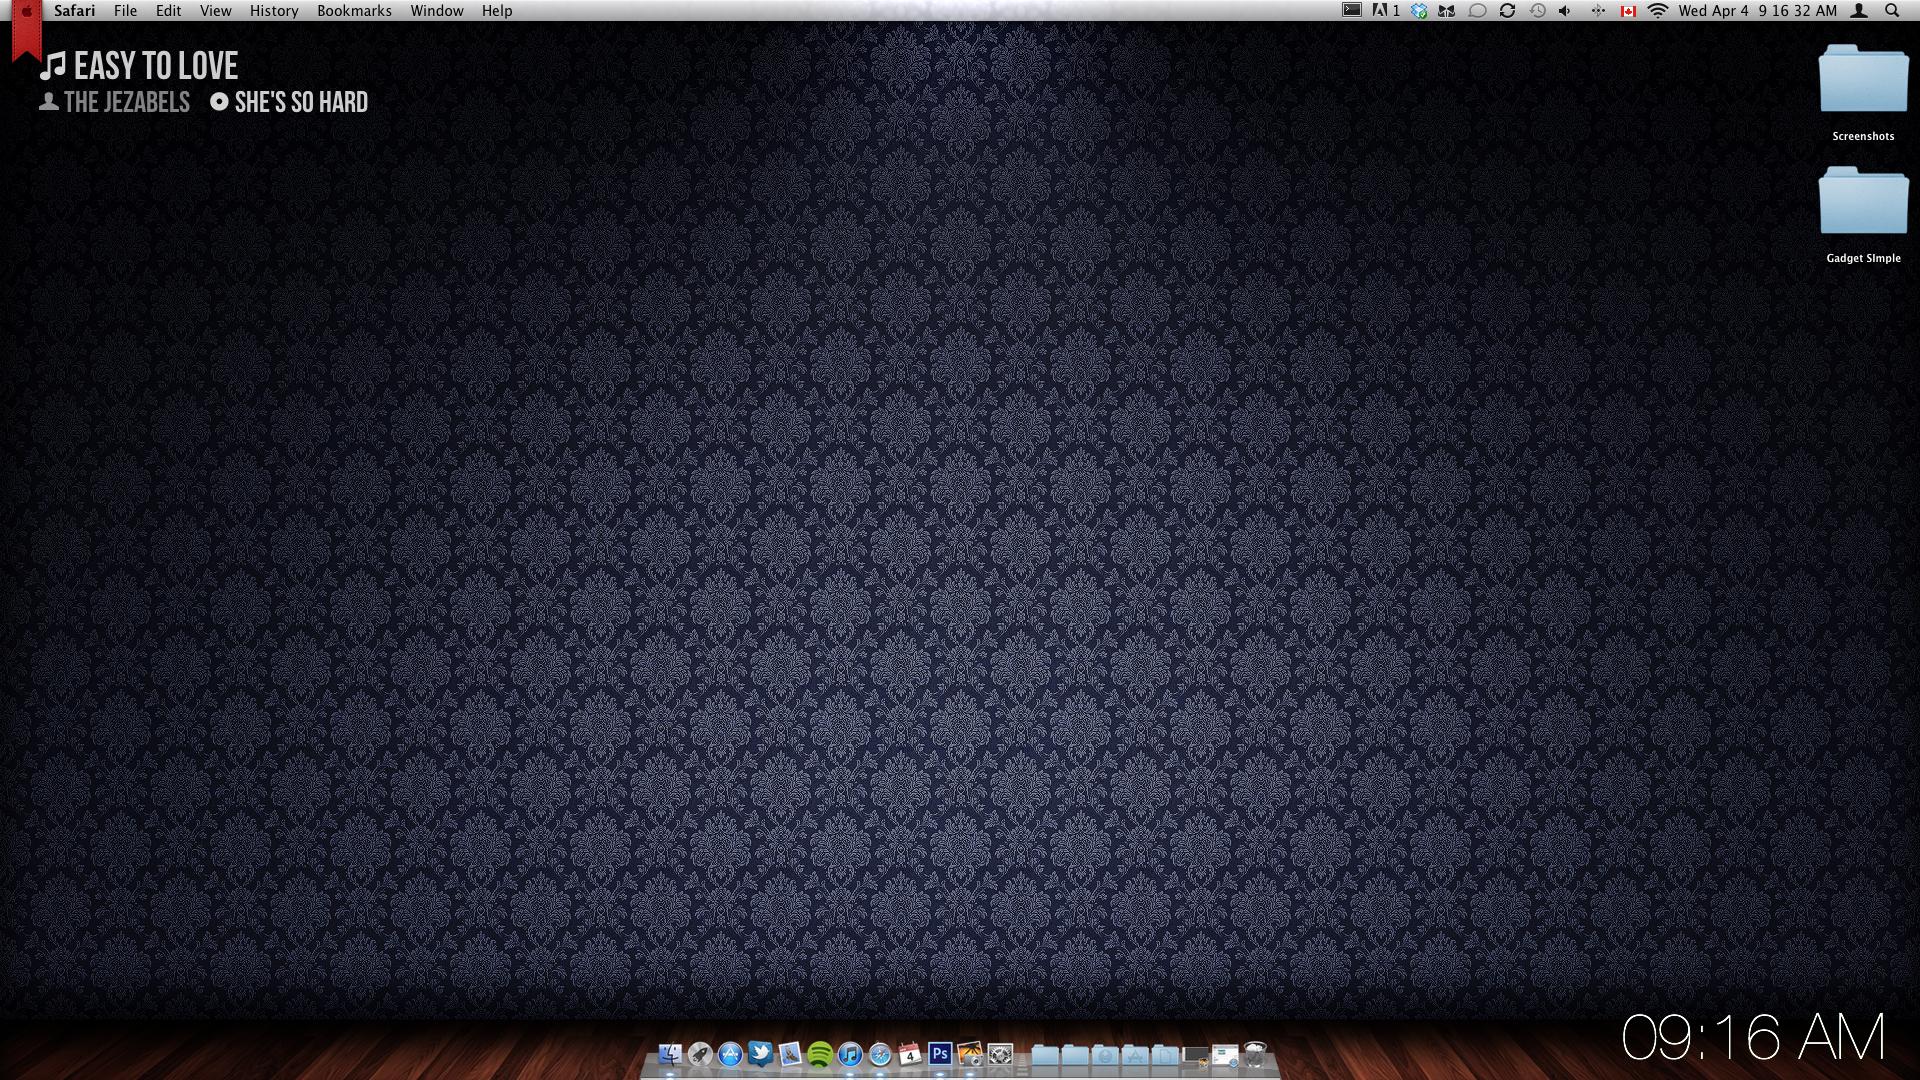Open Finder from the dock

[x=670, y=1054]
